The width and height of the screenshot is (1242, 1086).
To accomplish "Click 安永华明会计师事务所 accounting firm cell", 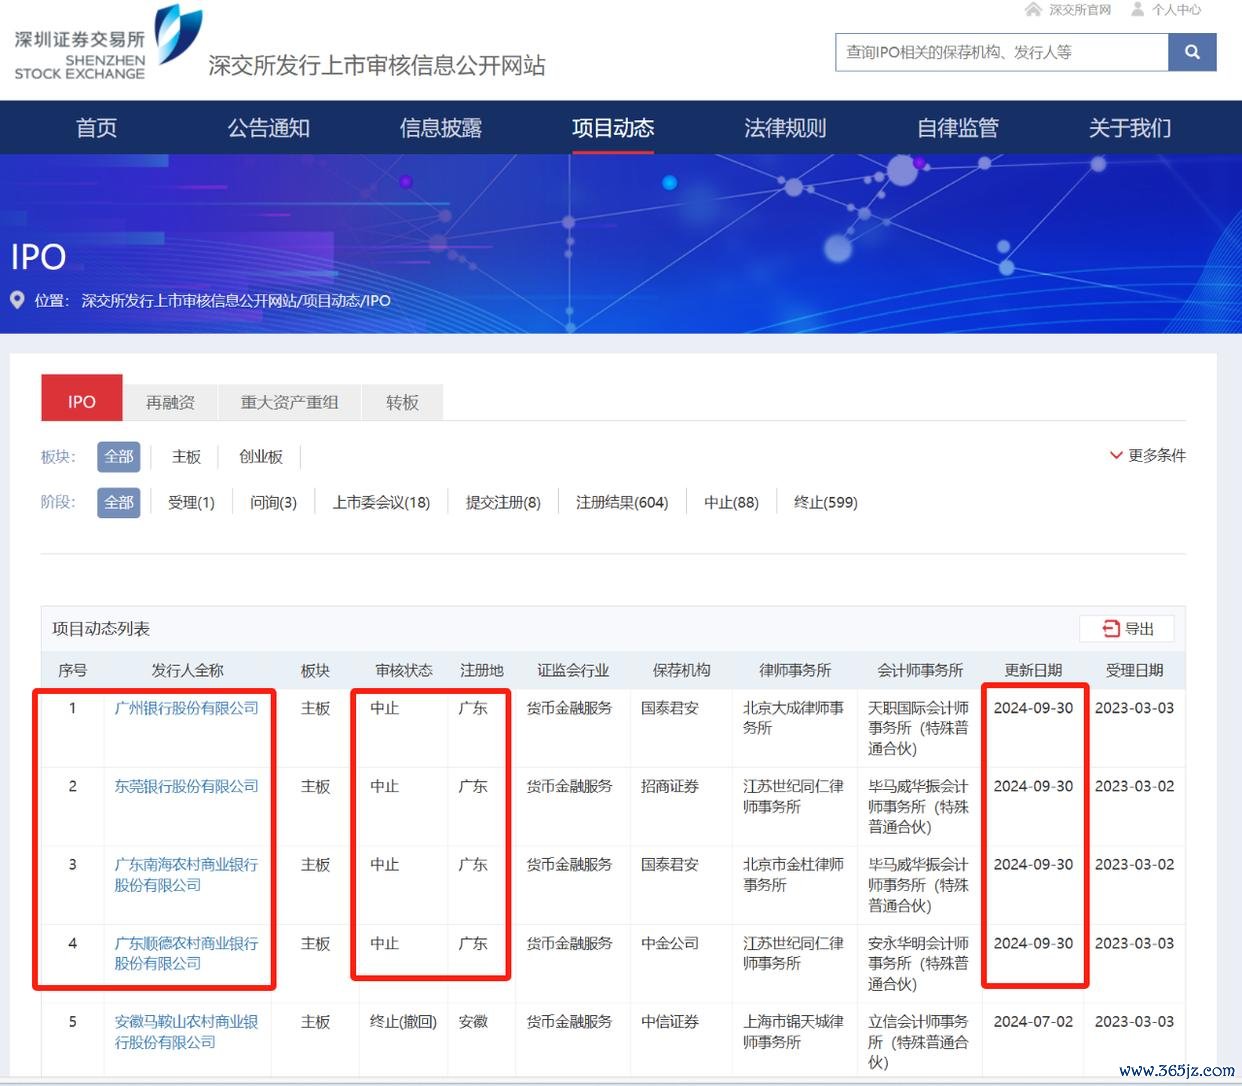I will (x=918, y=963).
